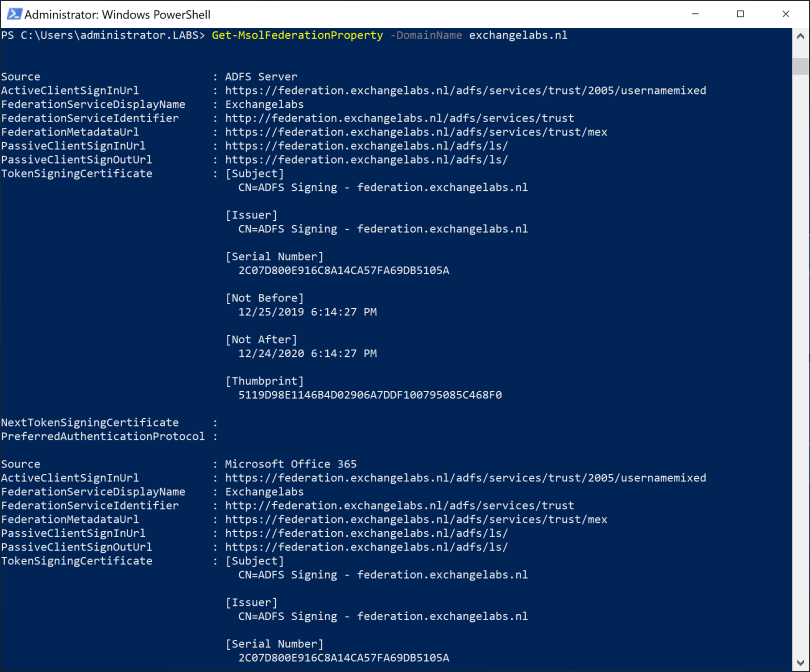Image resolution: width=810 pixels, height=672 pixels.
Task: Click the PS C:\Users\administrator.LABS prompt
Action: point(104,35)
